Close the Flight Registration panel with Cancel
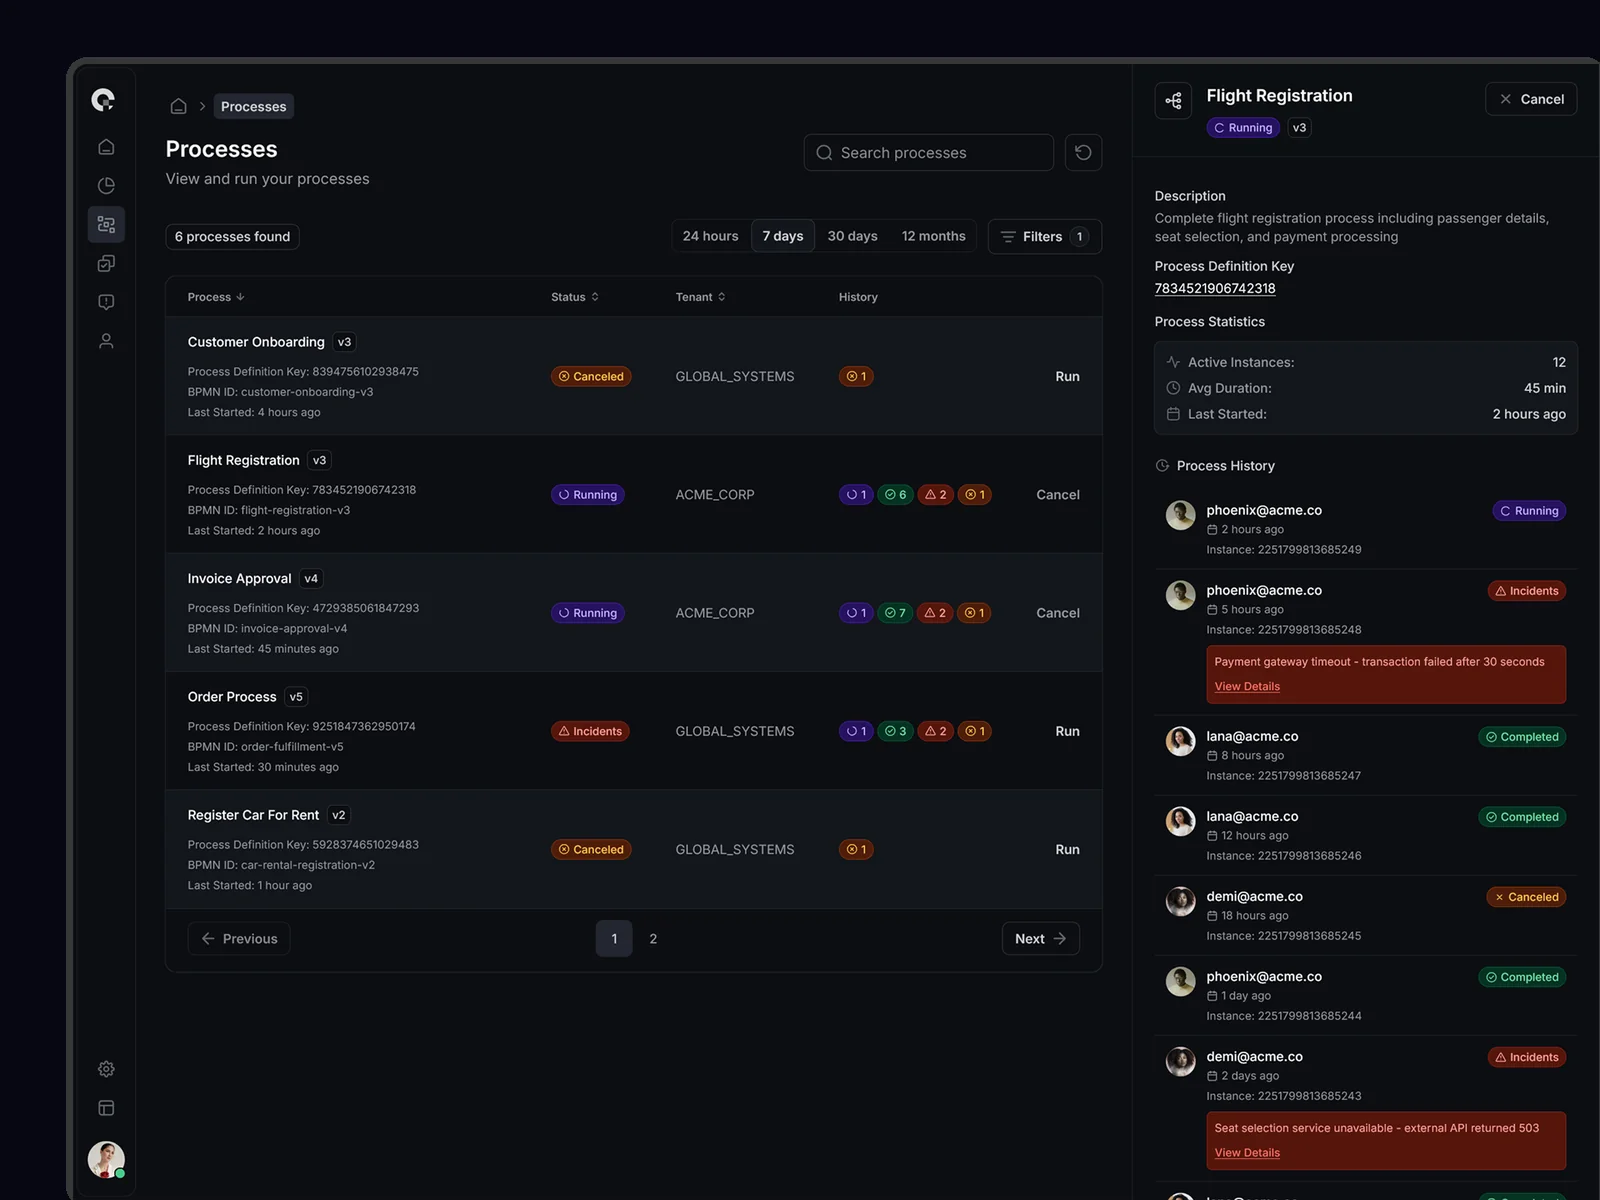The image size is (1600, 1200). pyautogui.click(x=1531, y=99)
